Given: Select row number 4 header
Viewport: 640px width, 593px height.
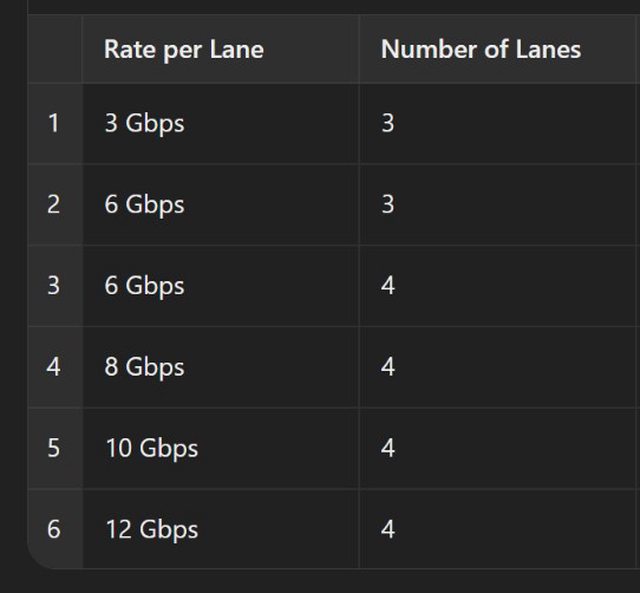Looking at the screenshot, I should click(x=54, y=367).
